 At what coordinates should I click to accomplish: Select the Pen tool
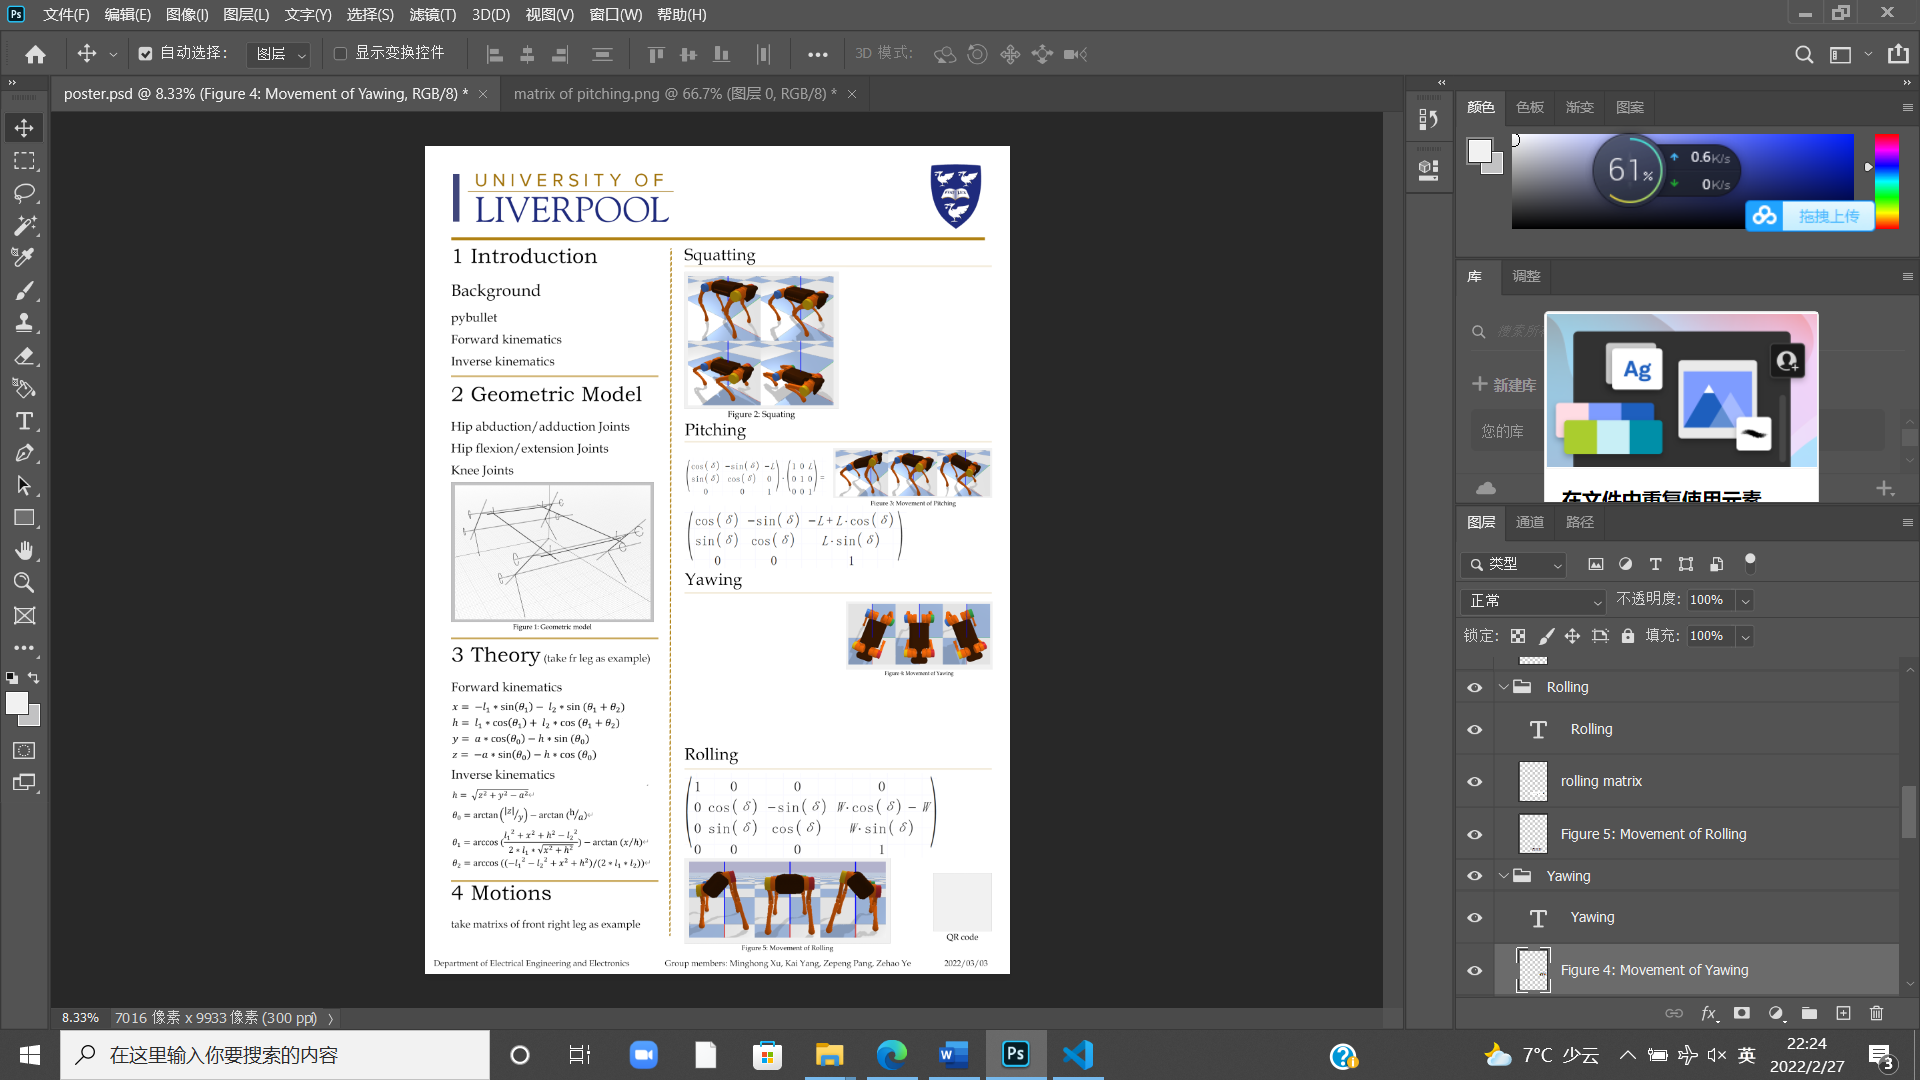coord(24,453)
